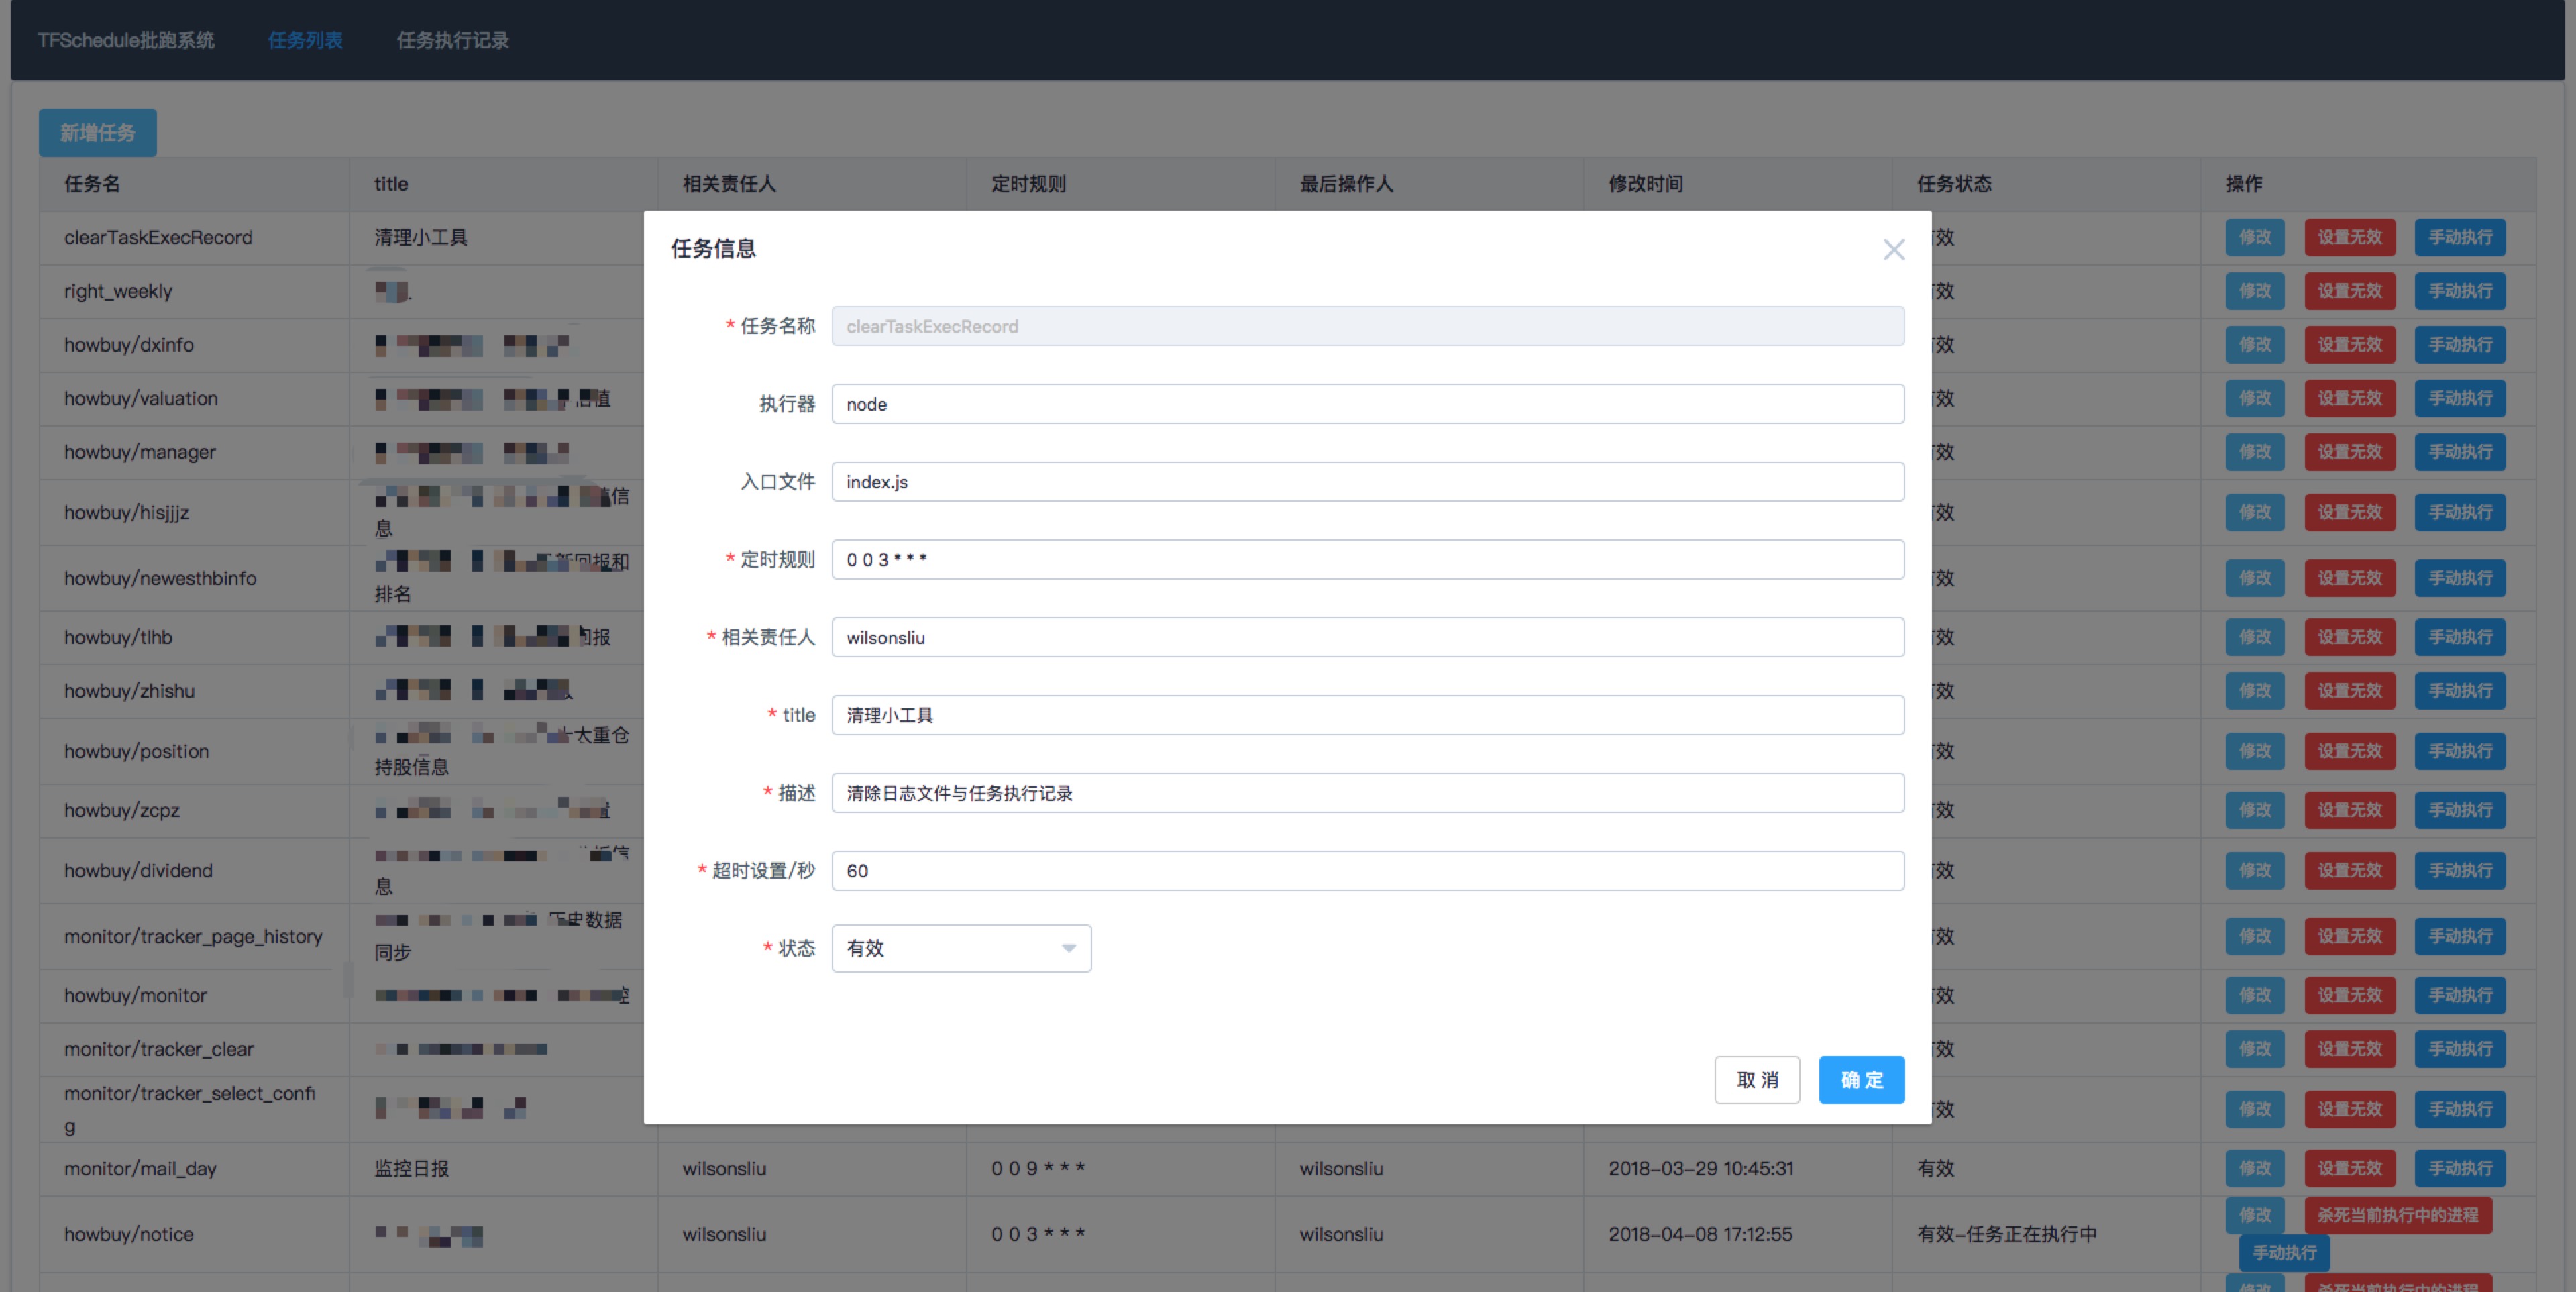The width and height of the screenshot is (2576, 1292).
Task: Open the 任务列表 nav tab
Action: tap(305, 40)
